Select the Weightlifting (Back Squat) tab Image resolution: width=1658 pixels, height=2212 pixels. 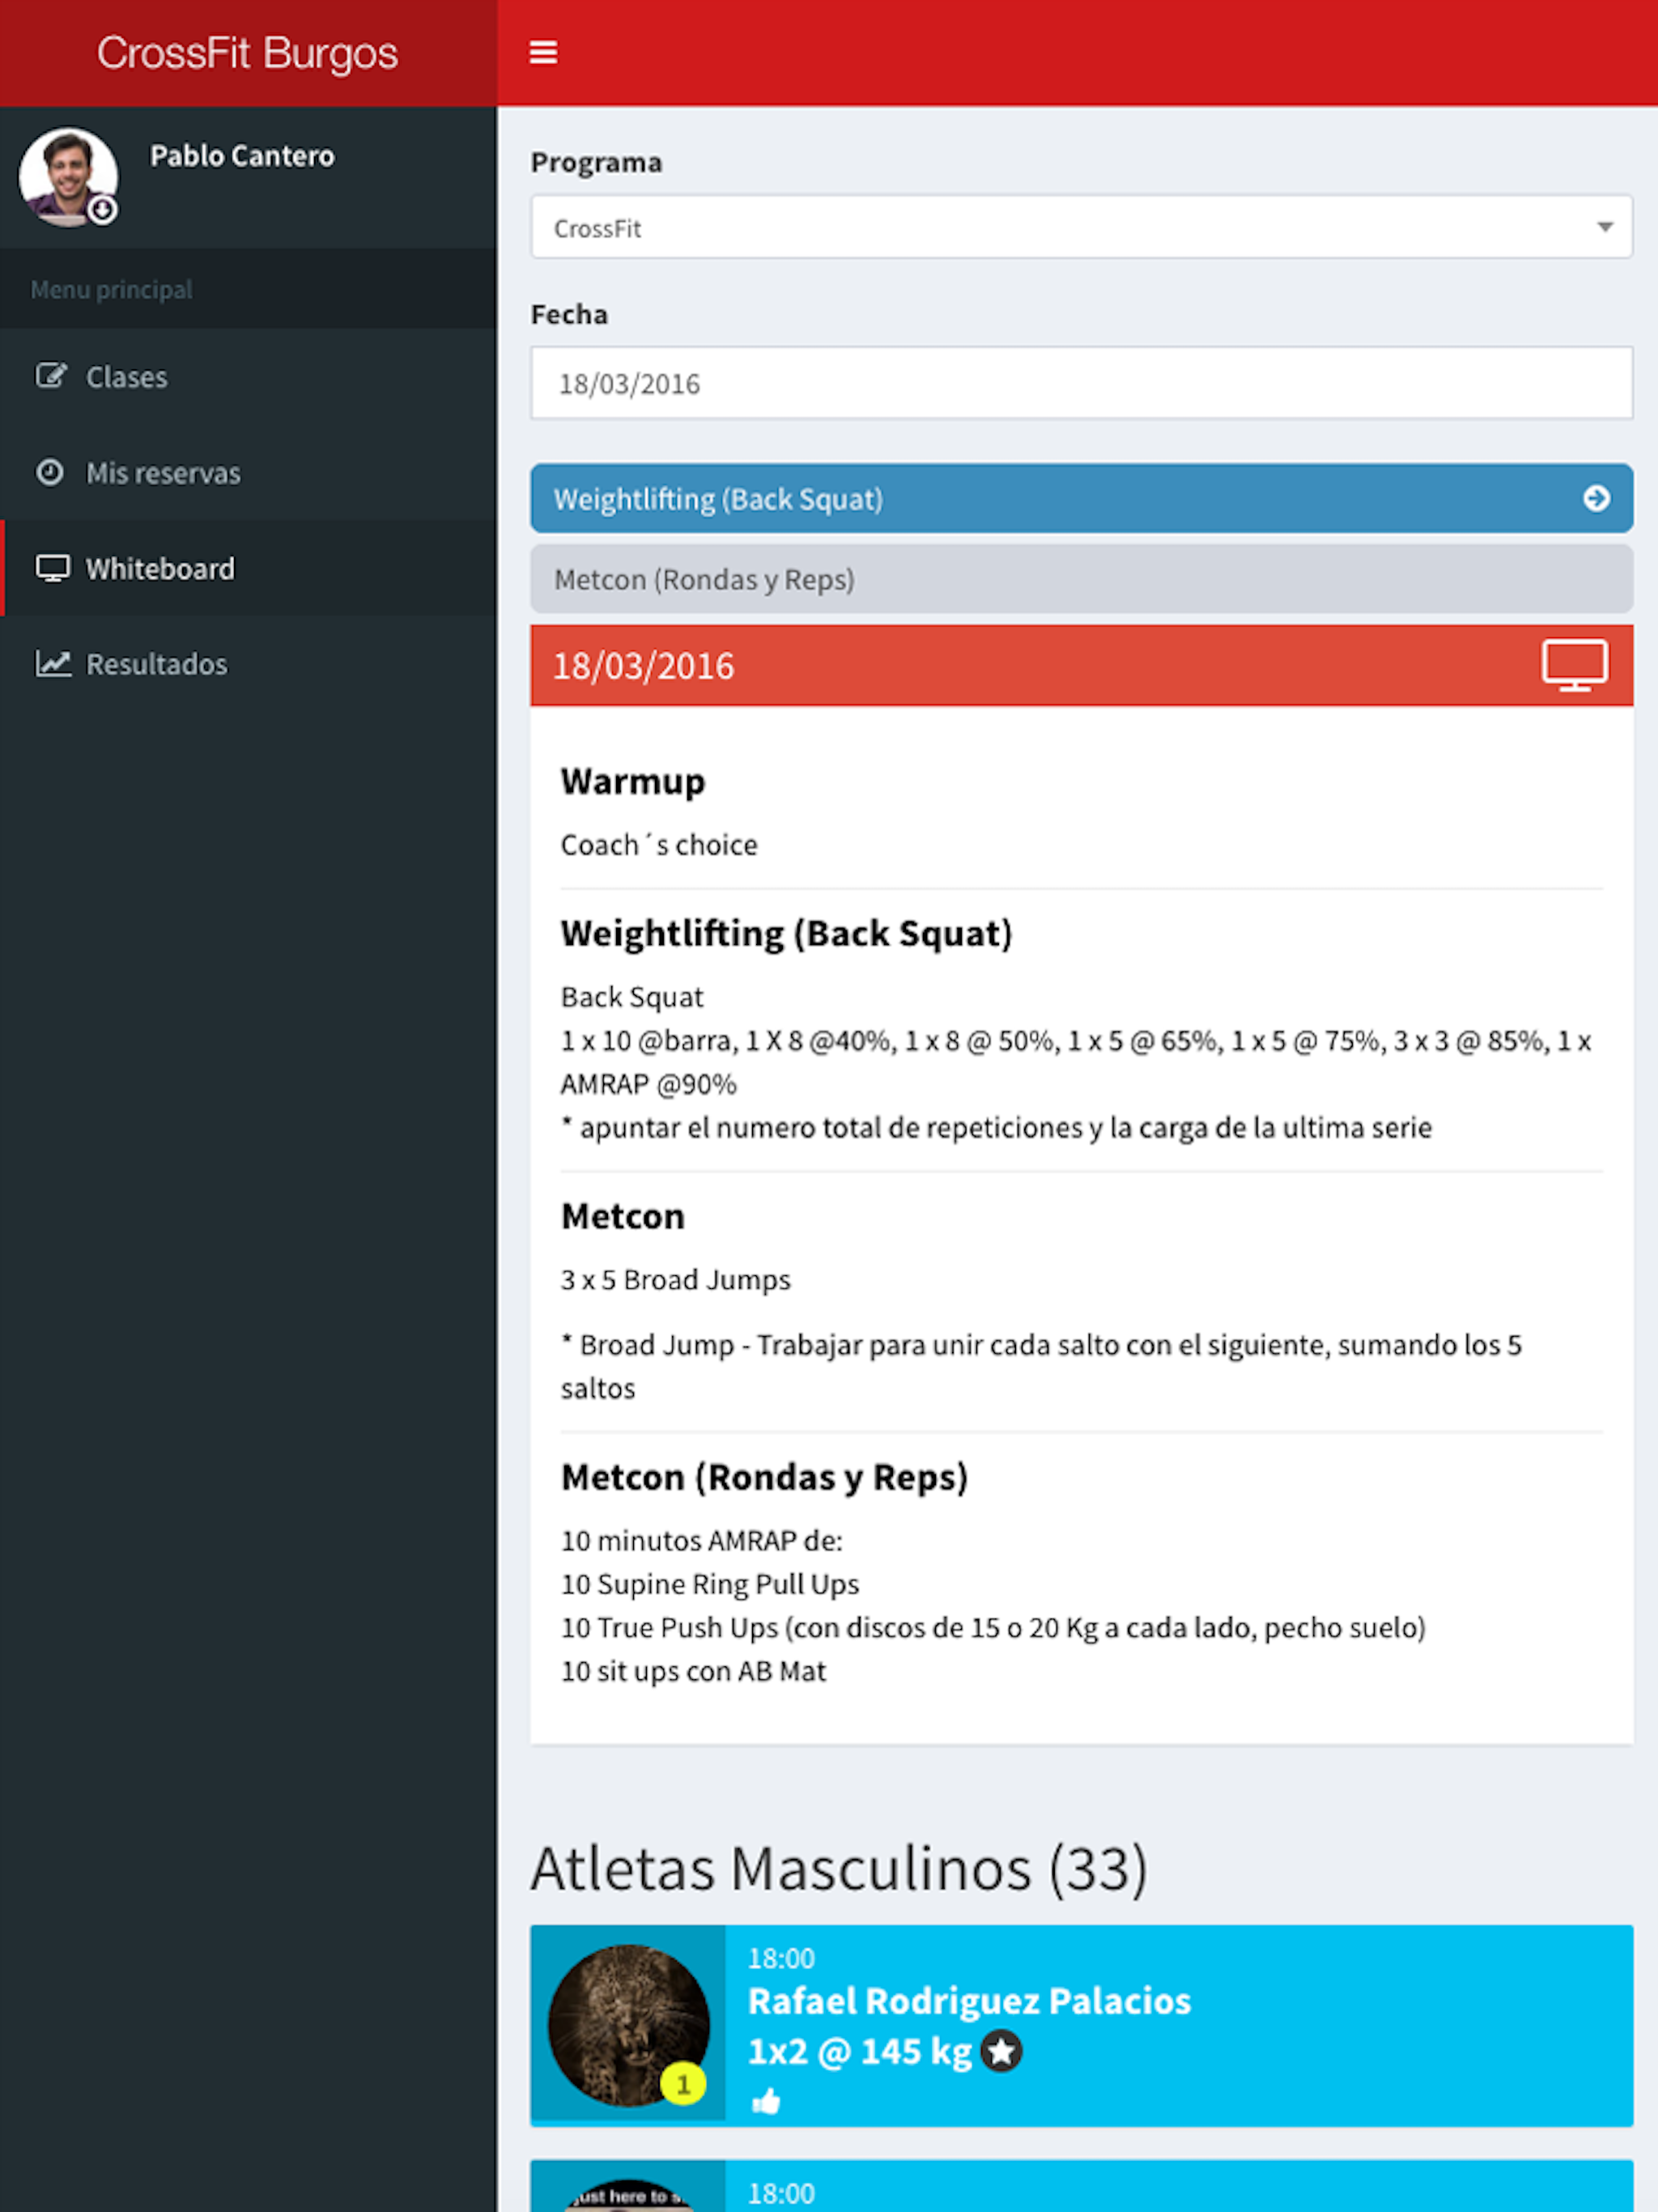pyautogui.click(x=1081, y=498)
